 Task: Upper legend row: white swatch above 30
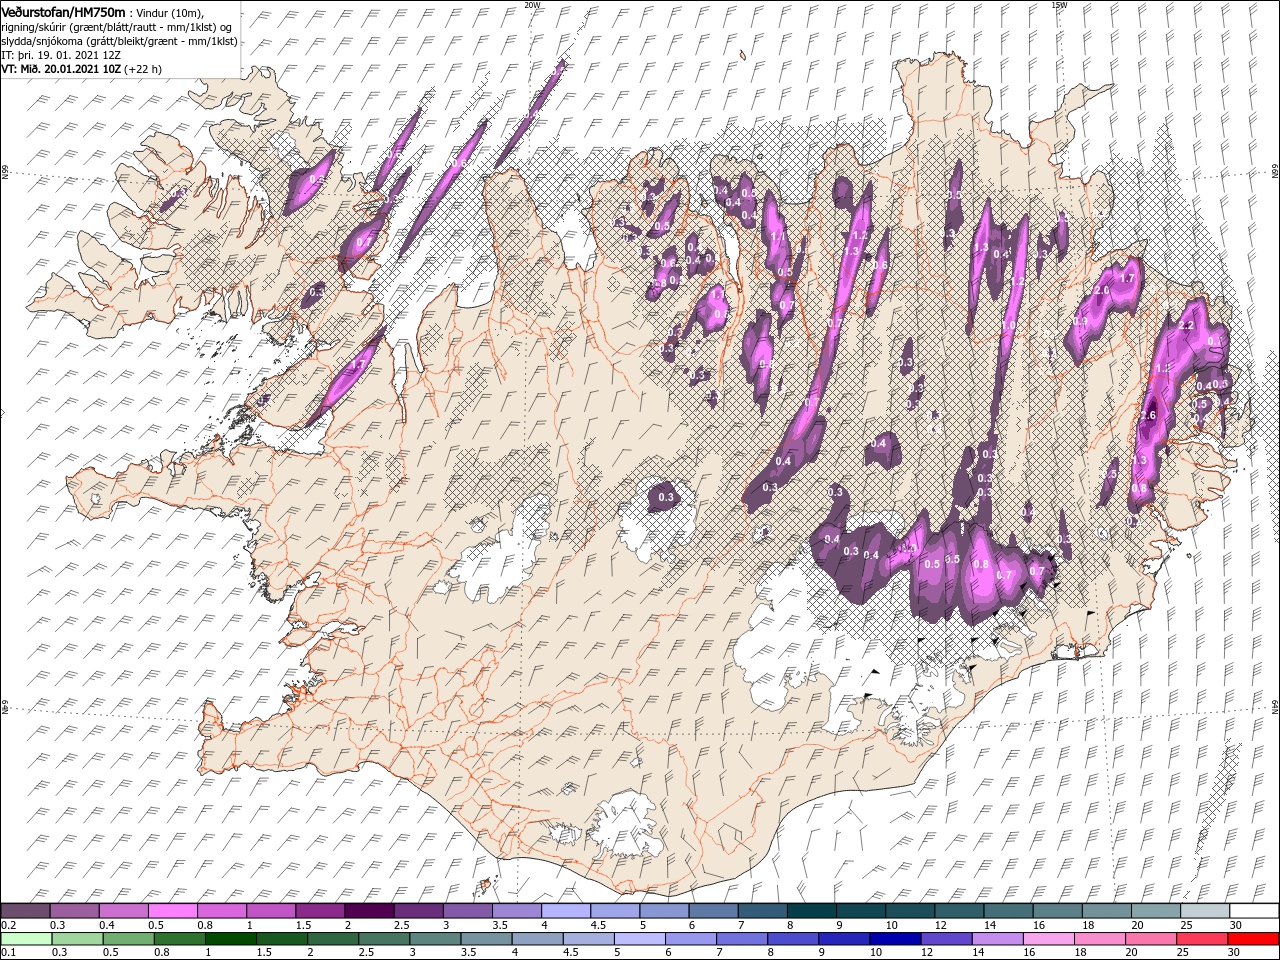[x=1254, y=911]
